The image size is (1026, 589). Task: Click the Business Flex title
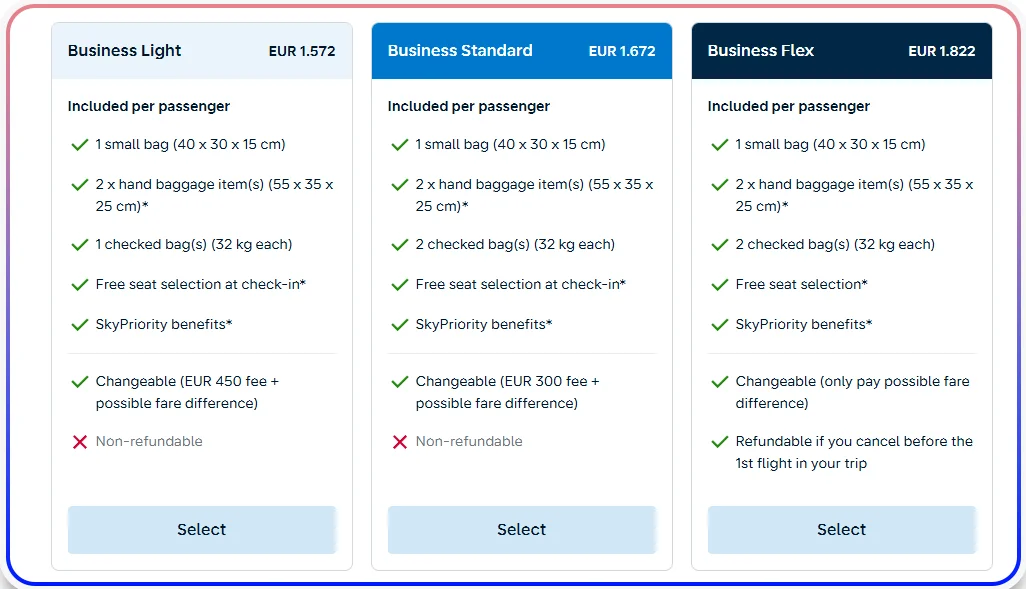pyautogui.click(x=761, y=50)
